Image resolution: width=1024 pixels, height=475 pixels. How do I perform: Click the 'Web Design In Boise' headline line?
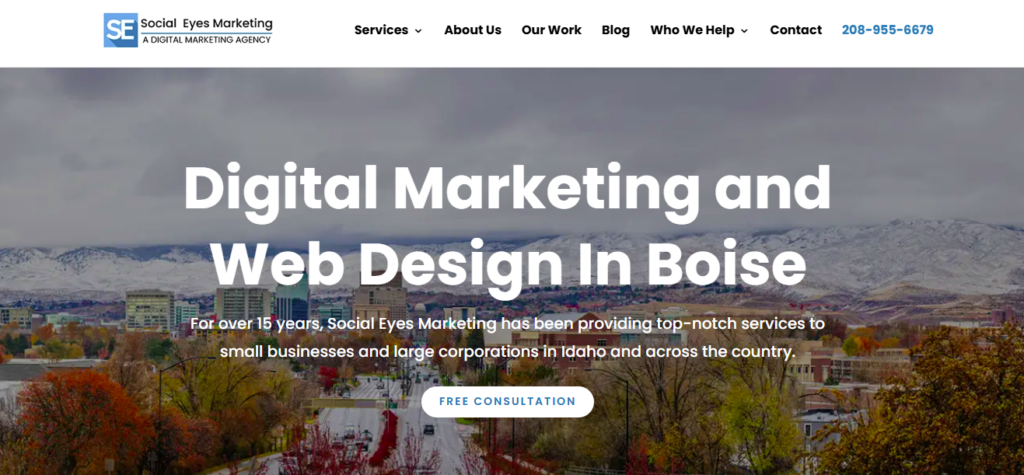pos(508,263)
